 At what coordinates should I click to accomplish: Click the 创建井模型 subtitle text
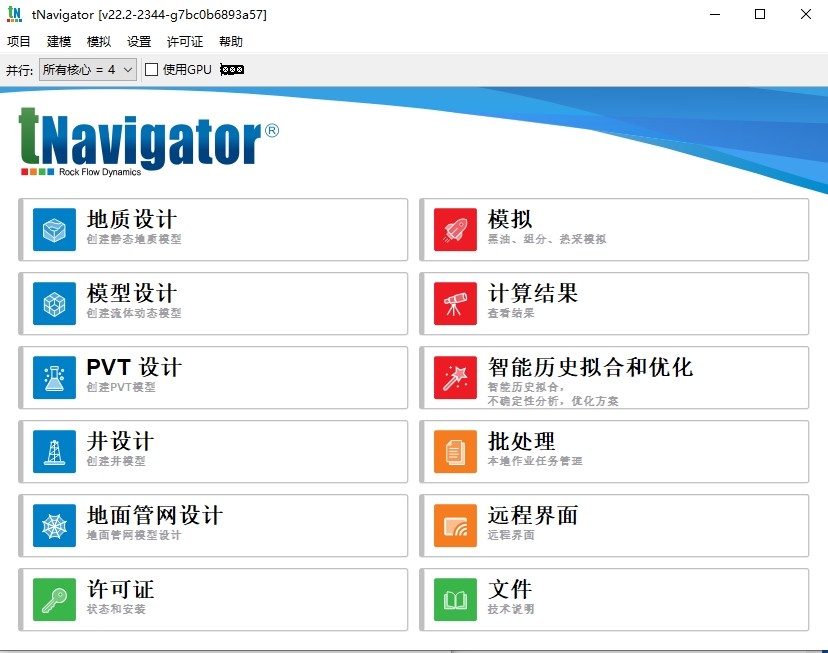pyautogui.click(x=116, y=461)
